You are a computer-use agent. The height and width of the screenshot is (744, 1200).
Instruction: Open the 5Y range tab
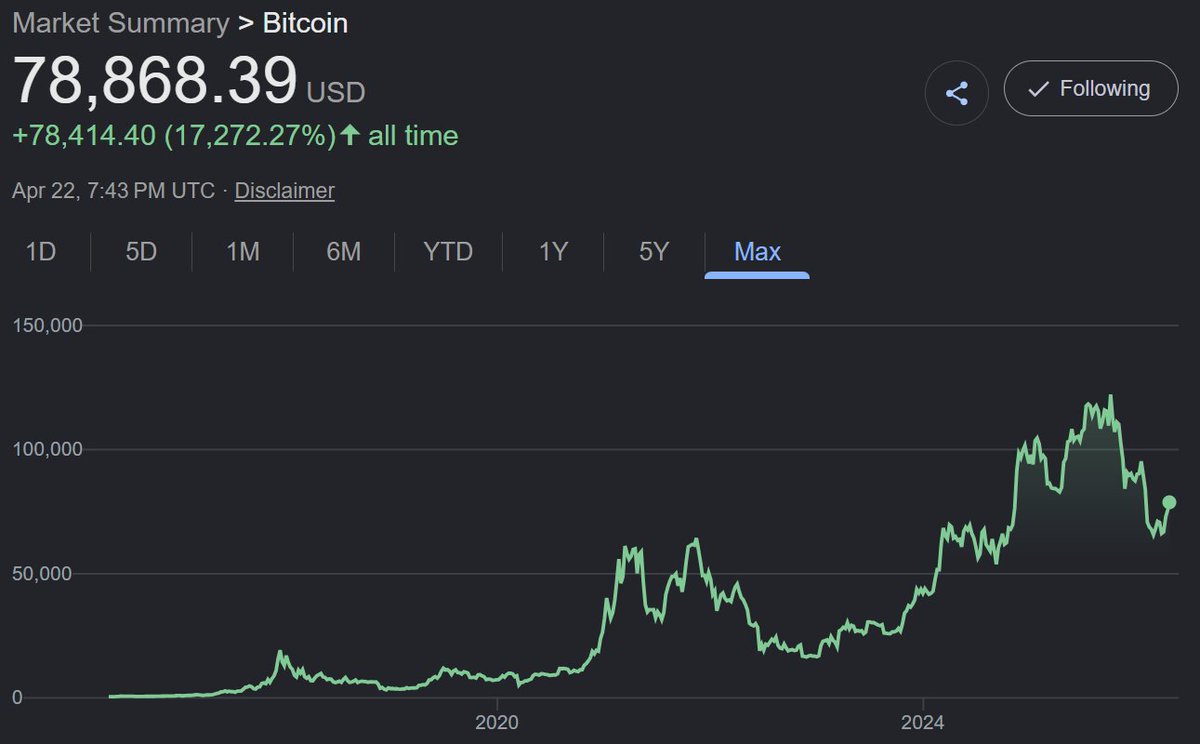pyautogui.click(x=653, y=252)
